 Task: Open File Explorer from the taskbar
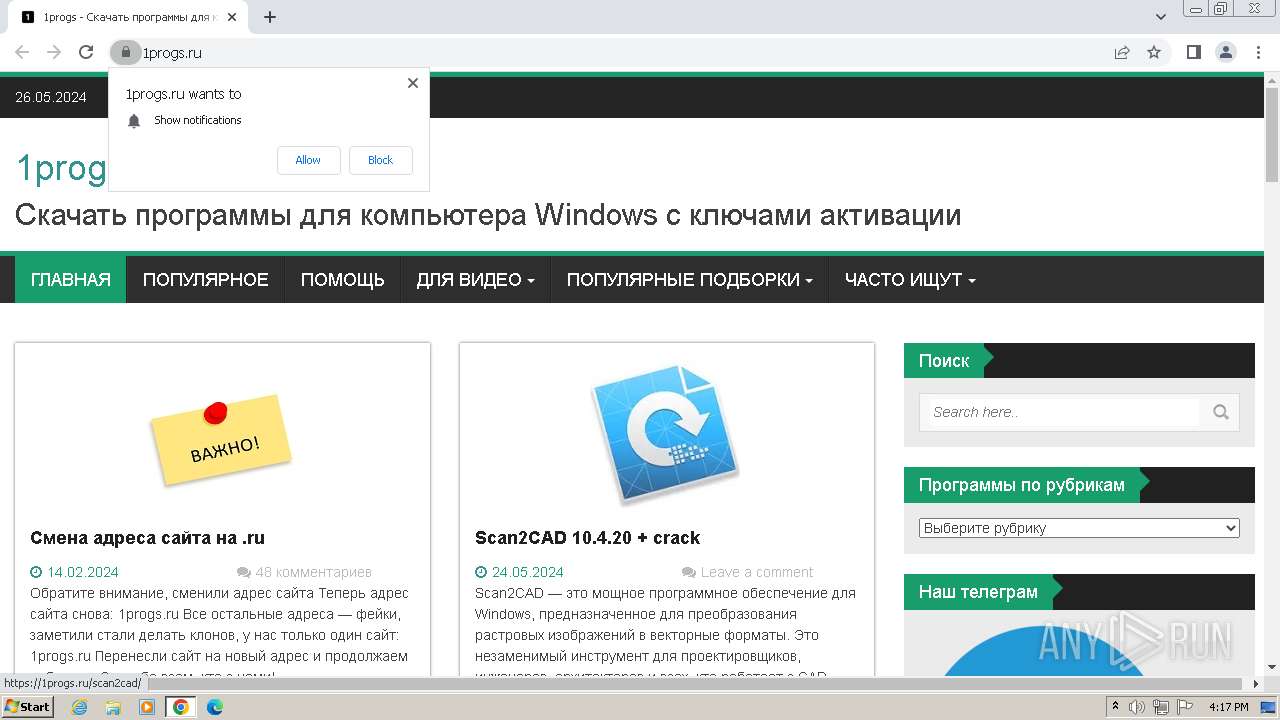[113, 707]
